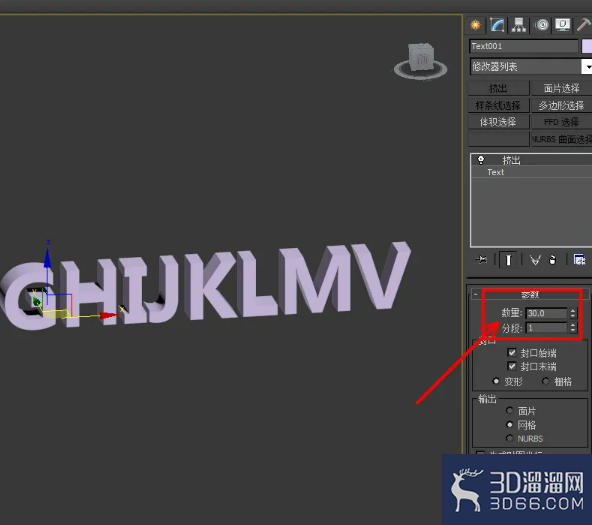
Task: Click the 面片选择 button
Action: (x=561, y=88)
